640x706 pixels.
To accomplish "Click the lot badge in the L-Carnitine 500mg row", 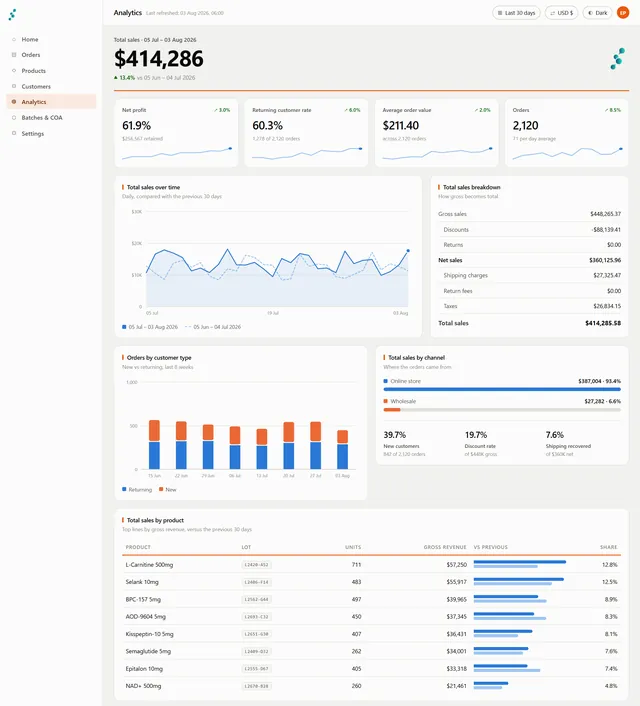I will [x=257, y=565].
